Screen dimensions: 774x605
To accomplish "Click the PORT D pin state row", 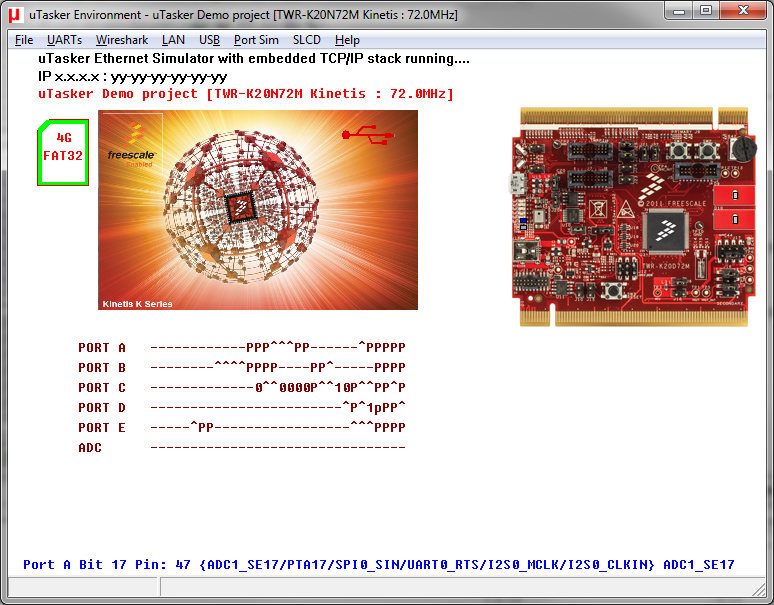I will coord(278,408).
